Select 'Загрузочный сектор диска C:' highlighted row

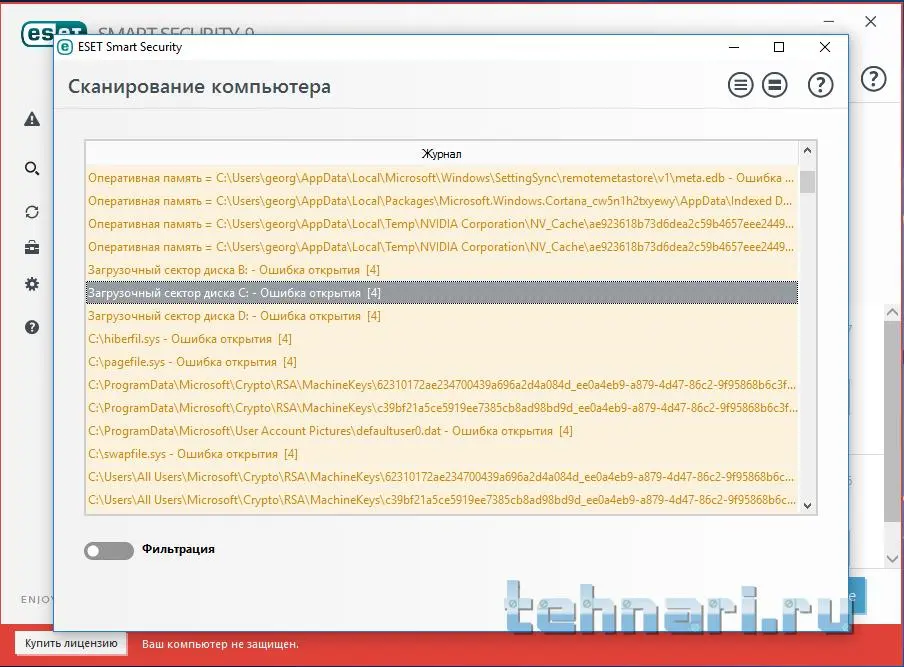pyautogui.click(x=442, y=293)
